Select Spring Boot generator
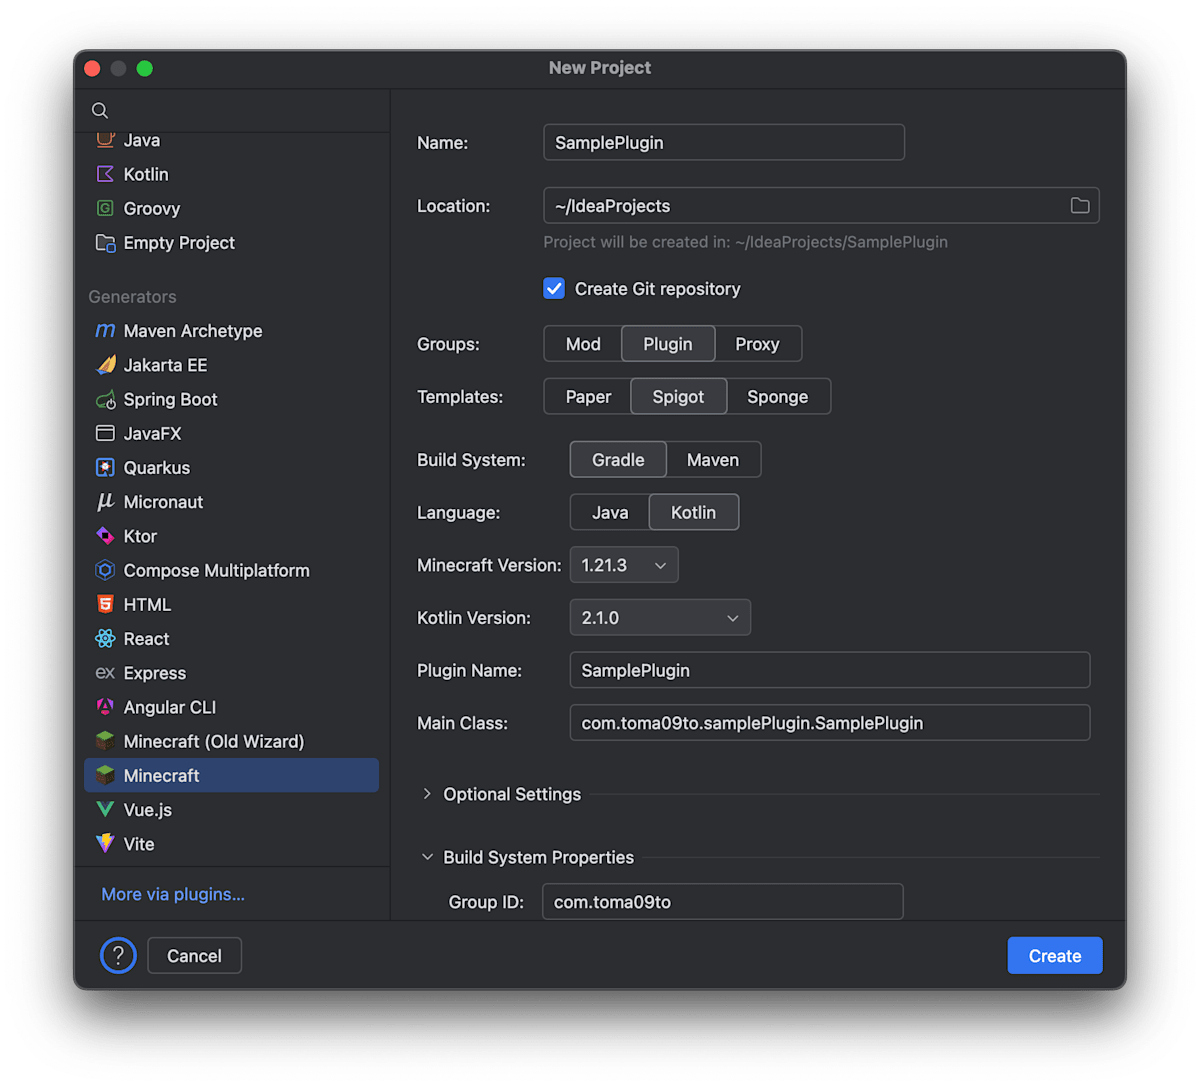The image size is (1200, 1087). (231, 399)
